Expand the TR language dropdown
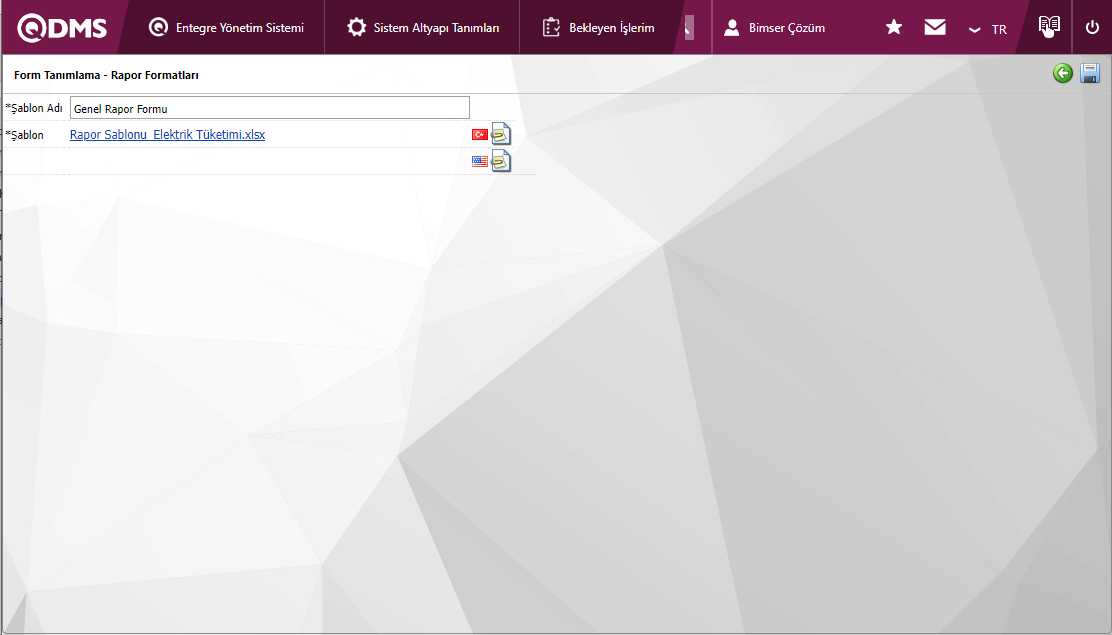 (988, 29)
